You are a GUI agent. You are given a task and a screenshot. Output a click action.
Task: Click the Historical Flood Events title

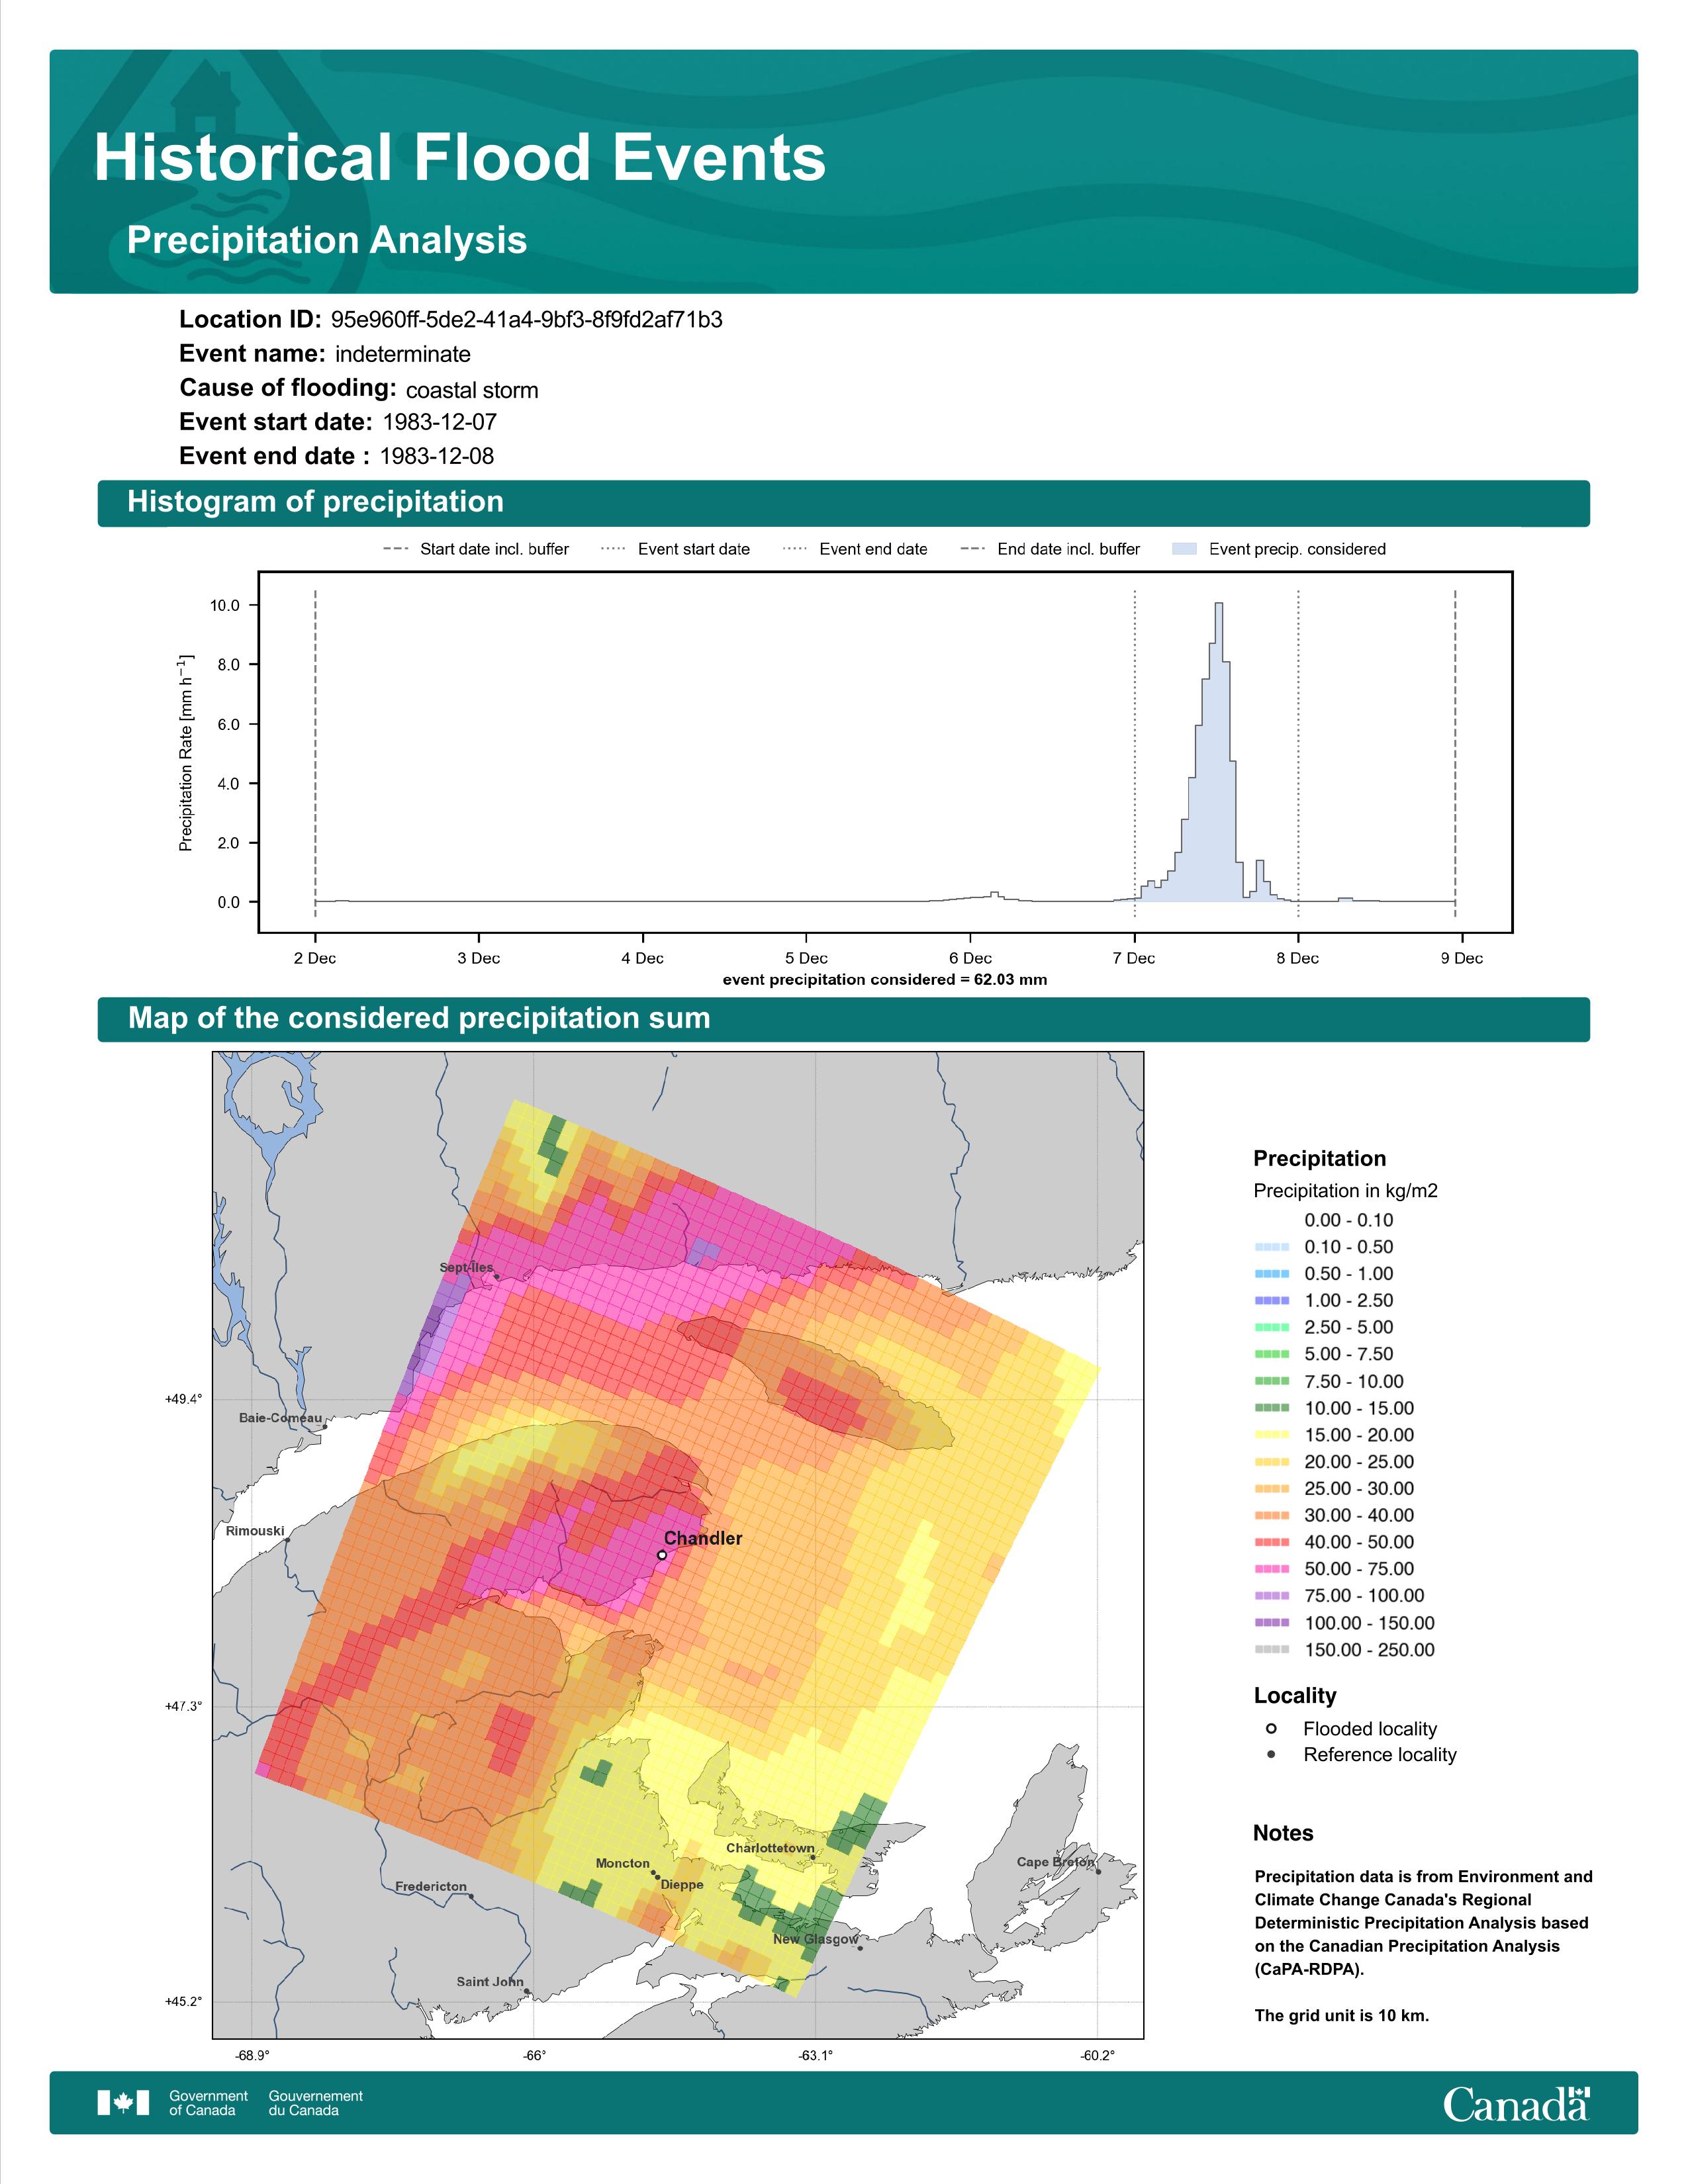click(460, 157)
